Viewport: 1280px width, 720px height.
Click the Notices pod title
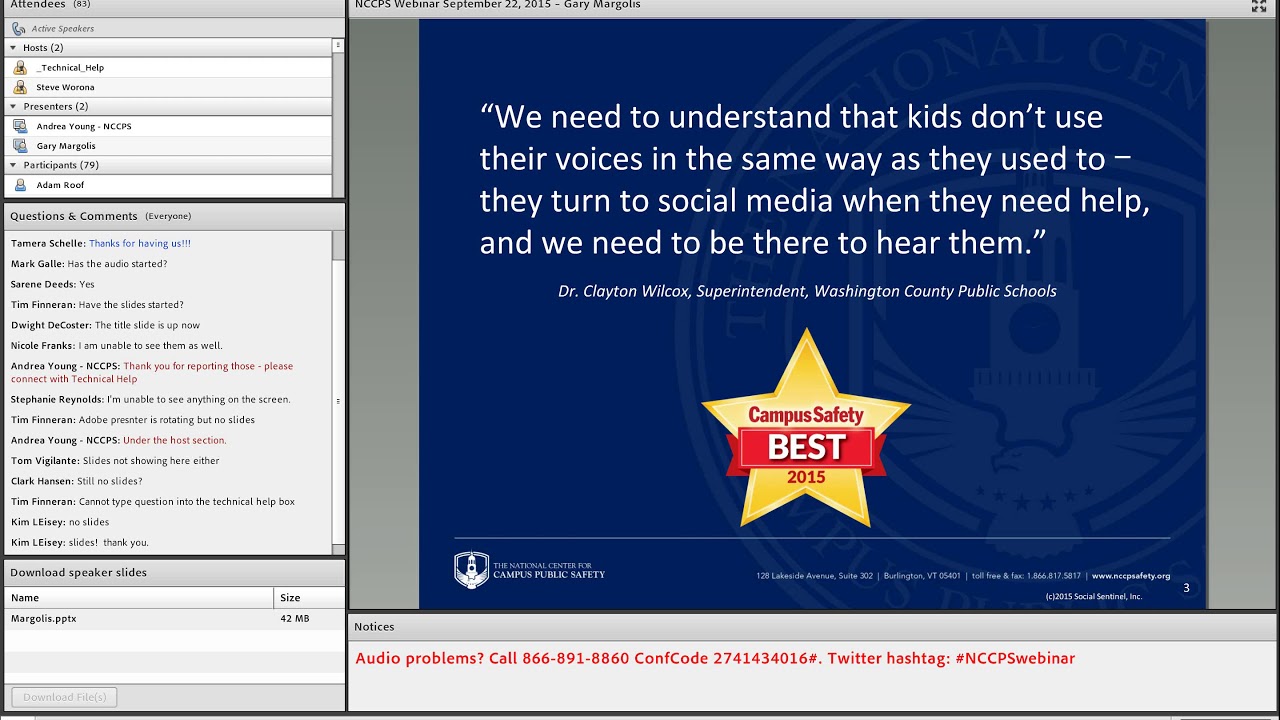pyautogui.click(x=374, y=627)
